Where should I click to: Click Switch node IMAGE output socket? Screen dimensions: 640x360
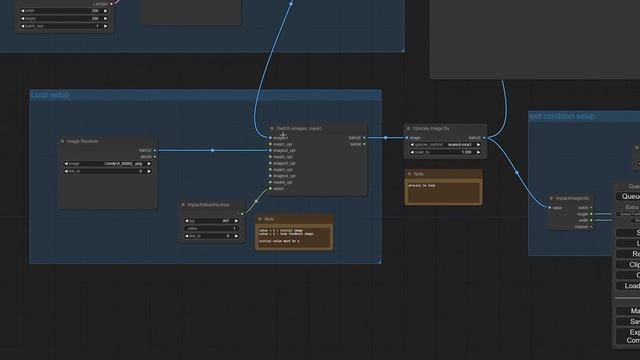tap(364, 138)
